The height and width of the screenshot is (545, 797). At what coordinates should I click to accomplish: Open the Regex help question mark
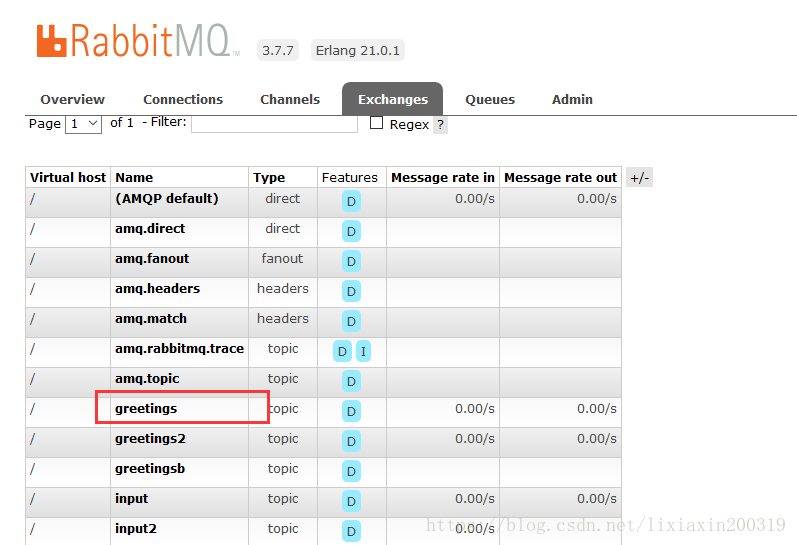pos(440,125)
